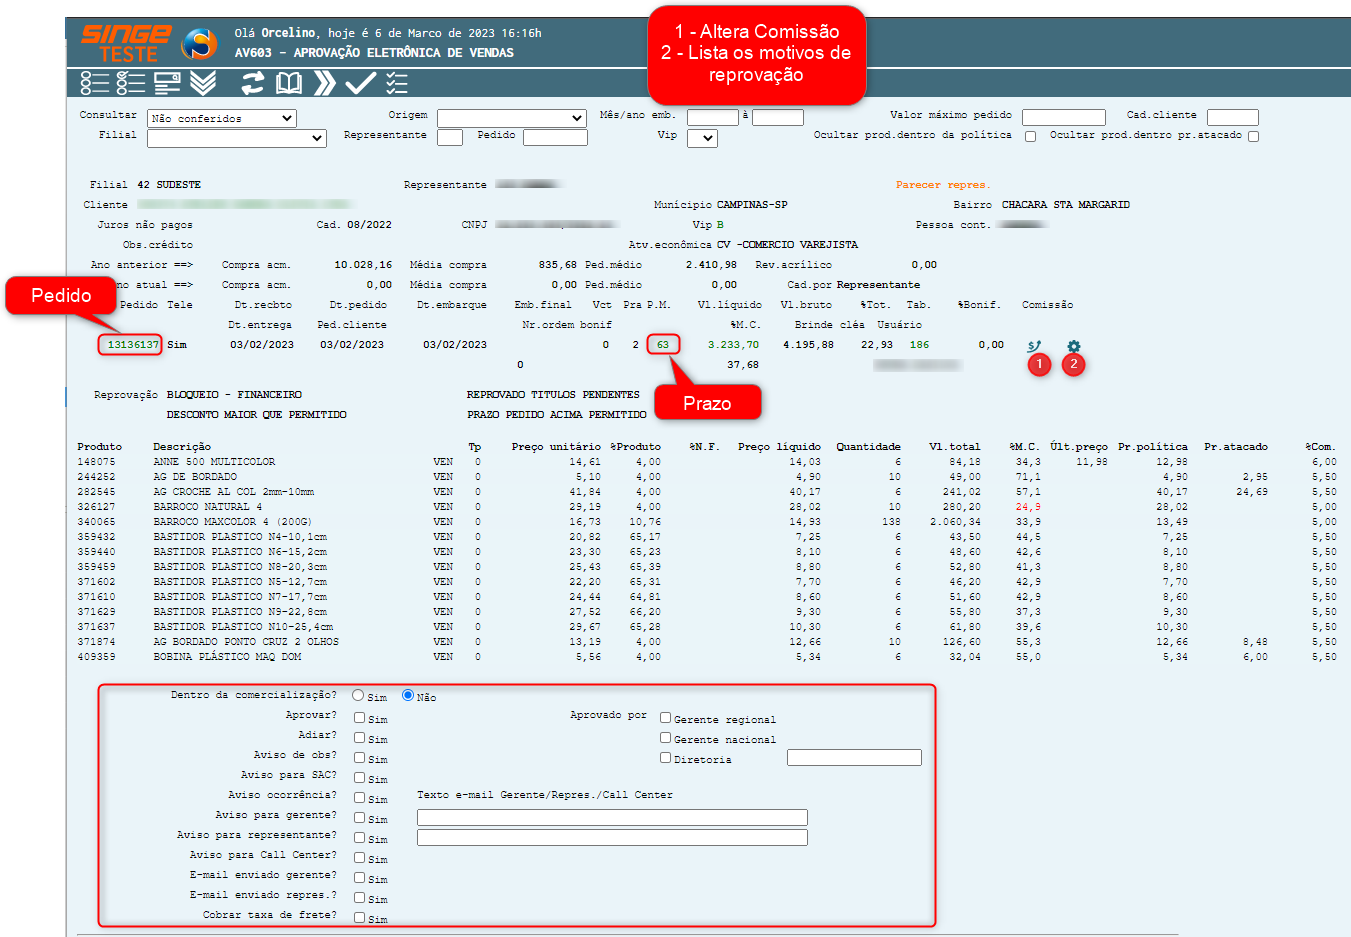The height and width of the screenshot is (937, 1351).
Task: Click the gear icon for rejection reasons
Action: 1073,346
